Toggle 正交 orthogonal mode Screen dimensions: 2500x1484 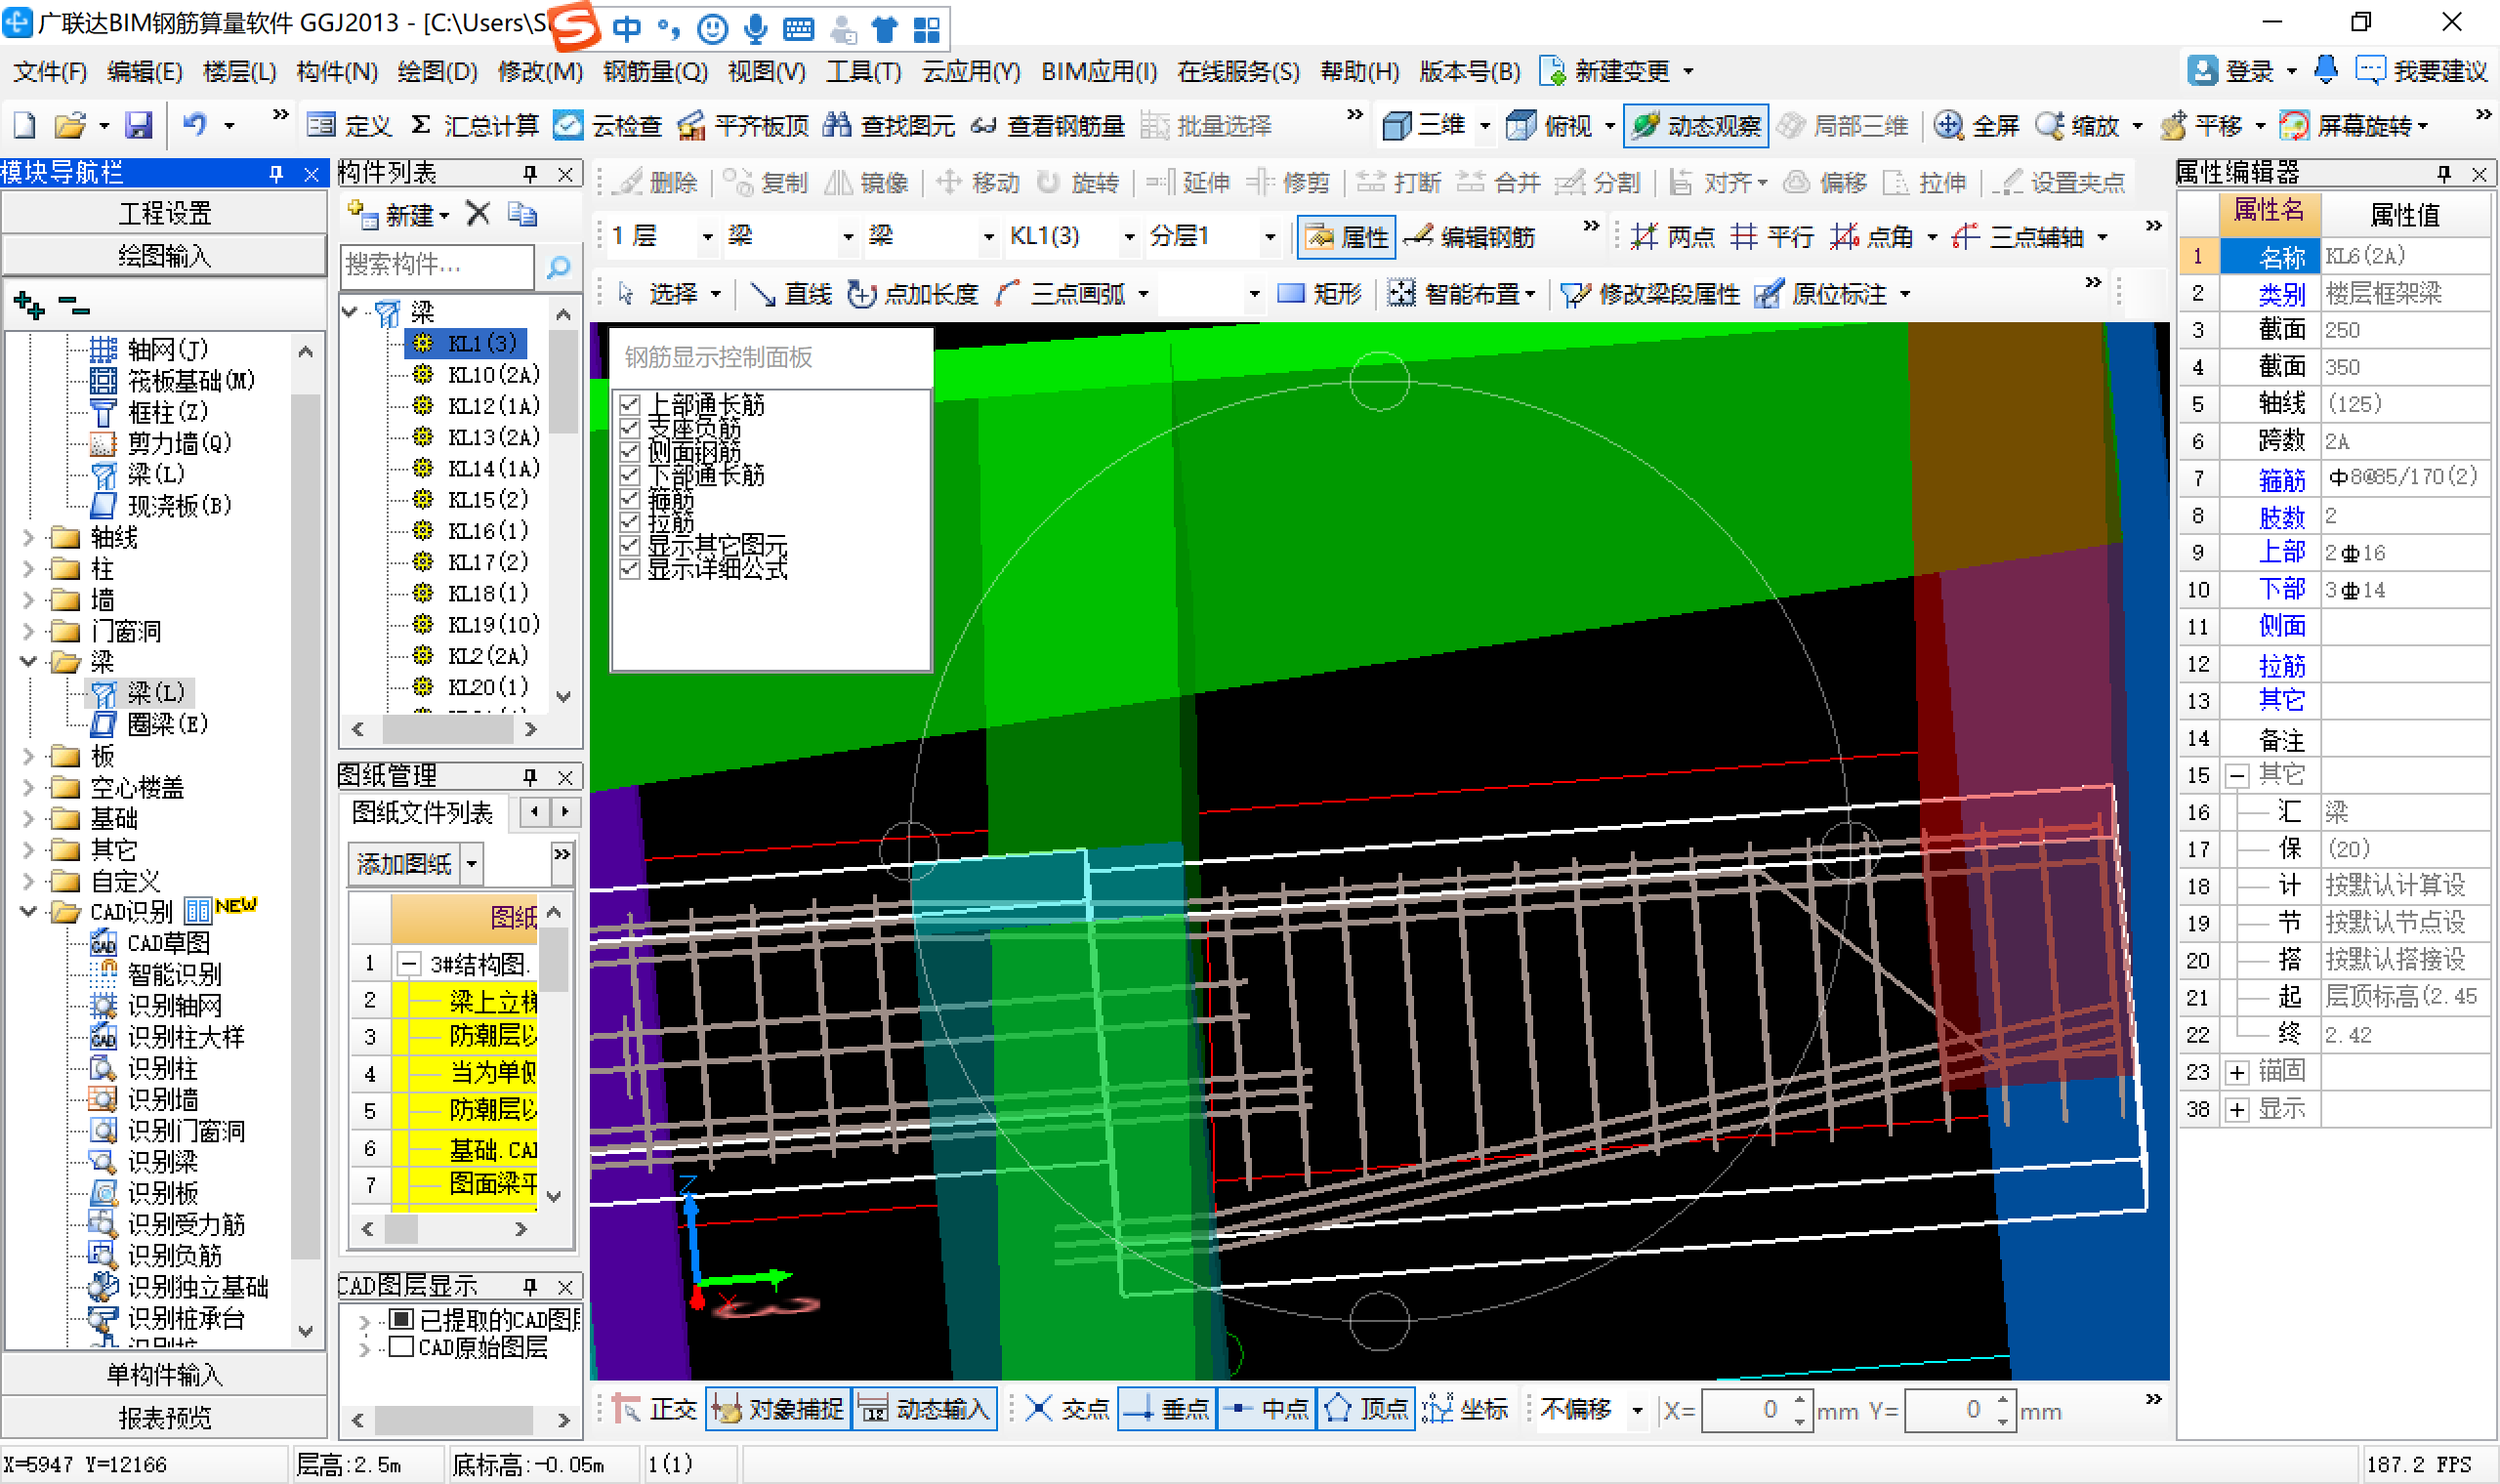click(x=654, y=1410)
